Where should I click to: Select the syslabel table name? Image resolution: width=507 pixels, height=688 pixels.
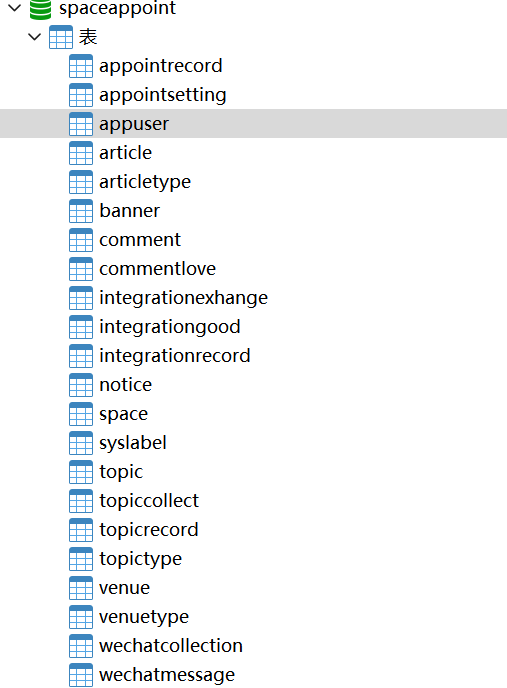pyautogui.click(x=133, y=443)
